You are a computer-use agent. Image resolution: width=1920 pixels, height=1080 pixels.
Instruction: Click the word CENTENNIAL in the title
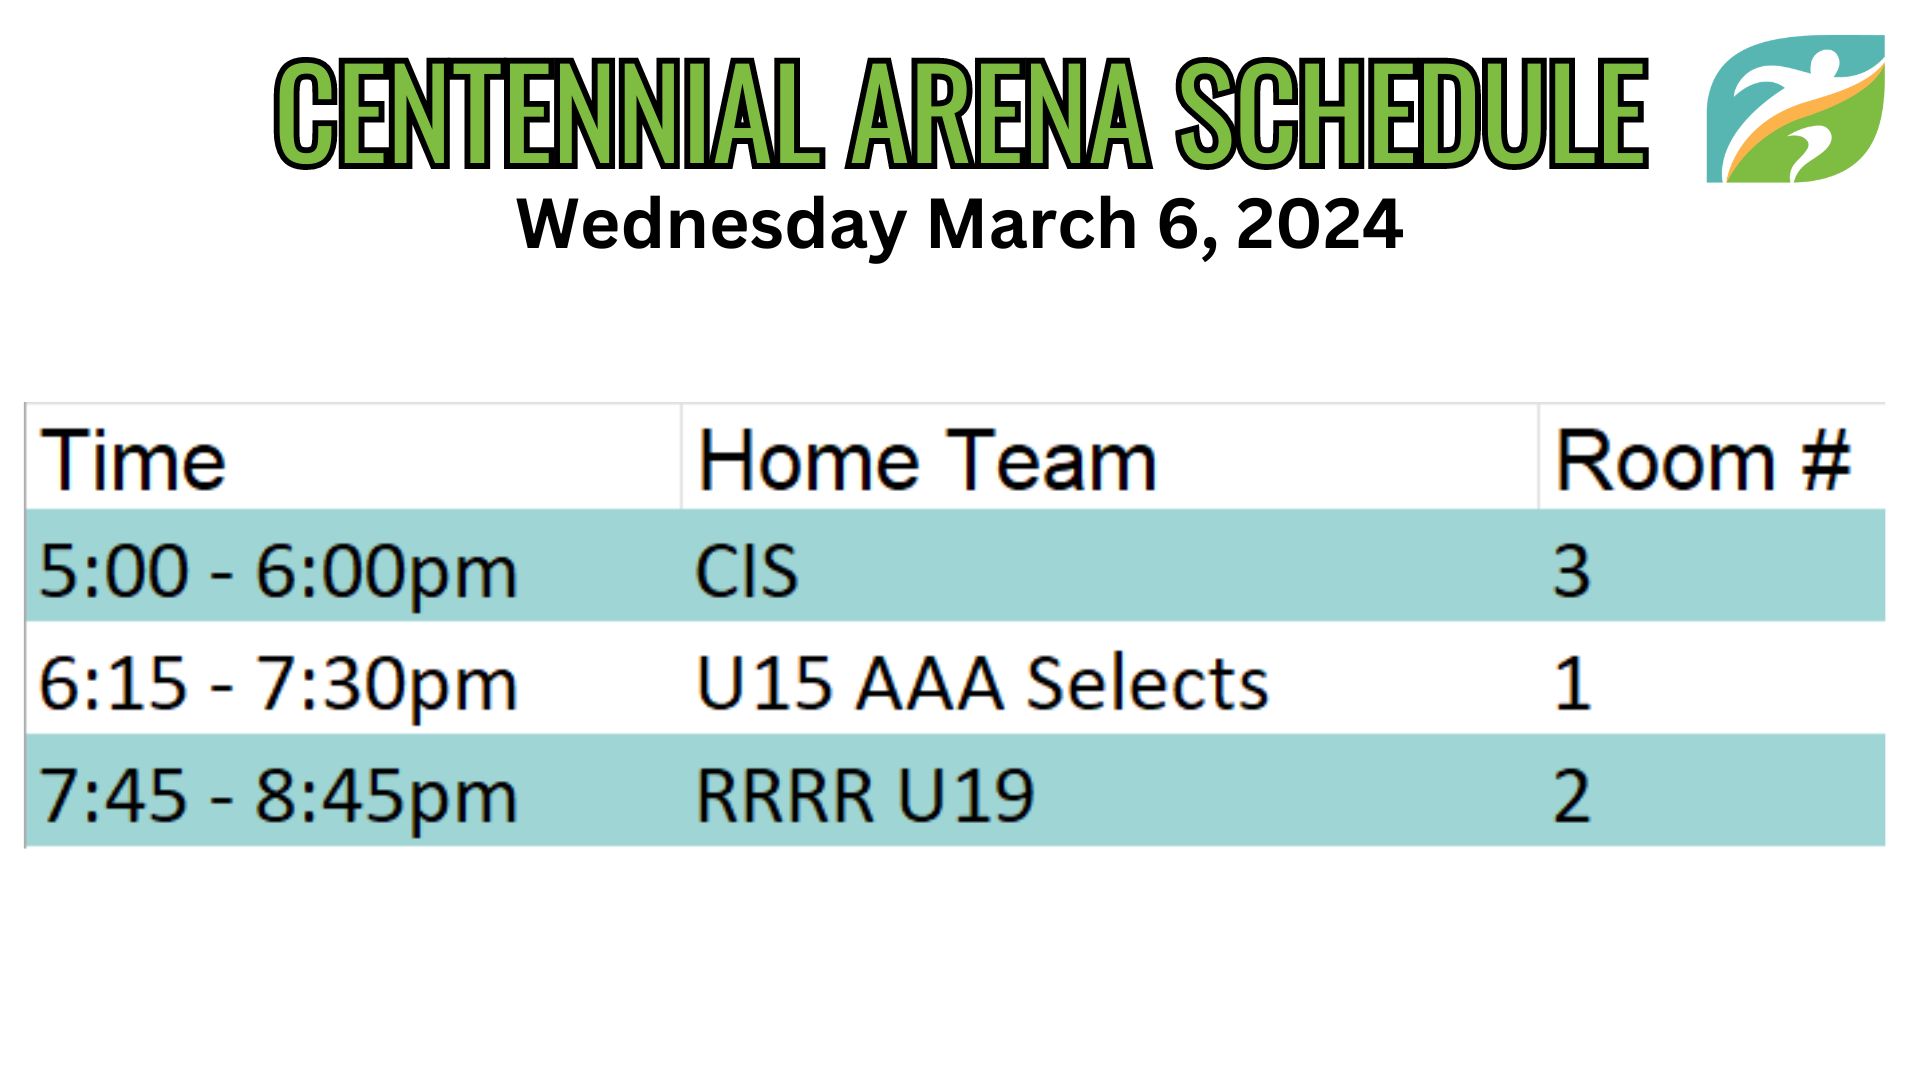point(549,113)
